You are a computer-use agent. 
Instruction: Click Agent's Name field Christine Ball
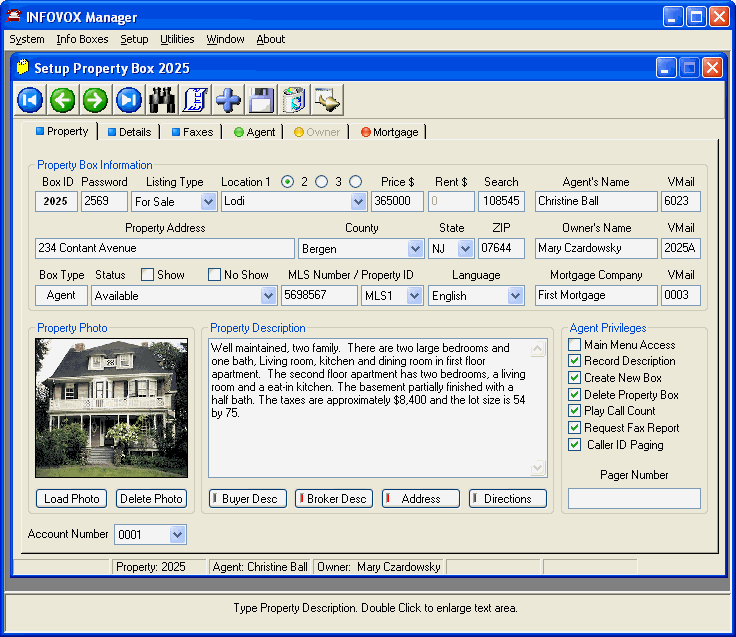pyautogui.click(x=596, y=201)
